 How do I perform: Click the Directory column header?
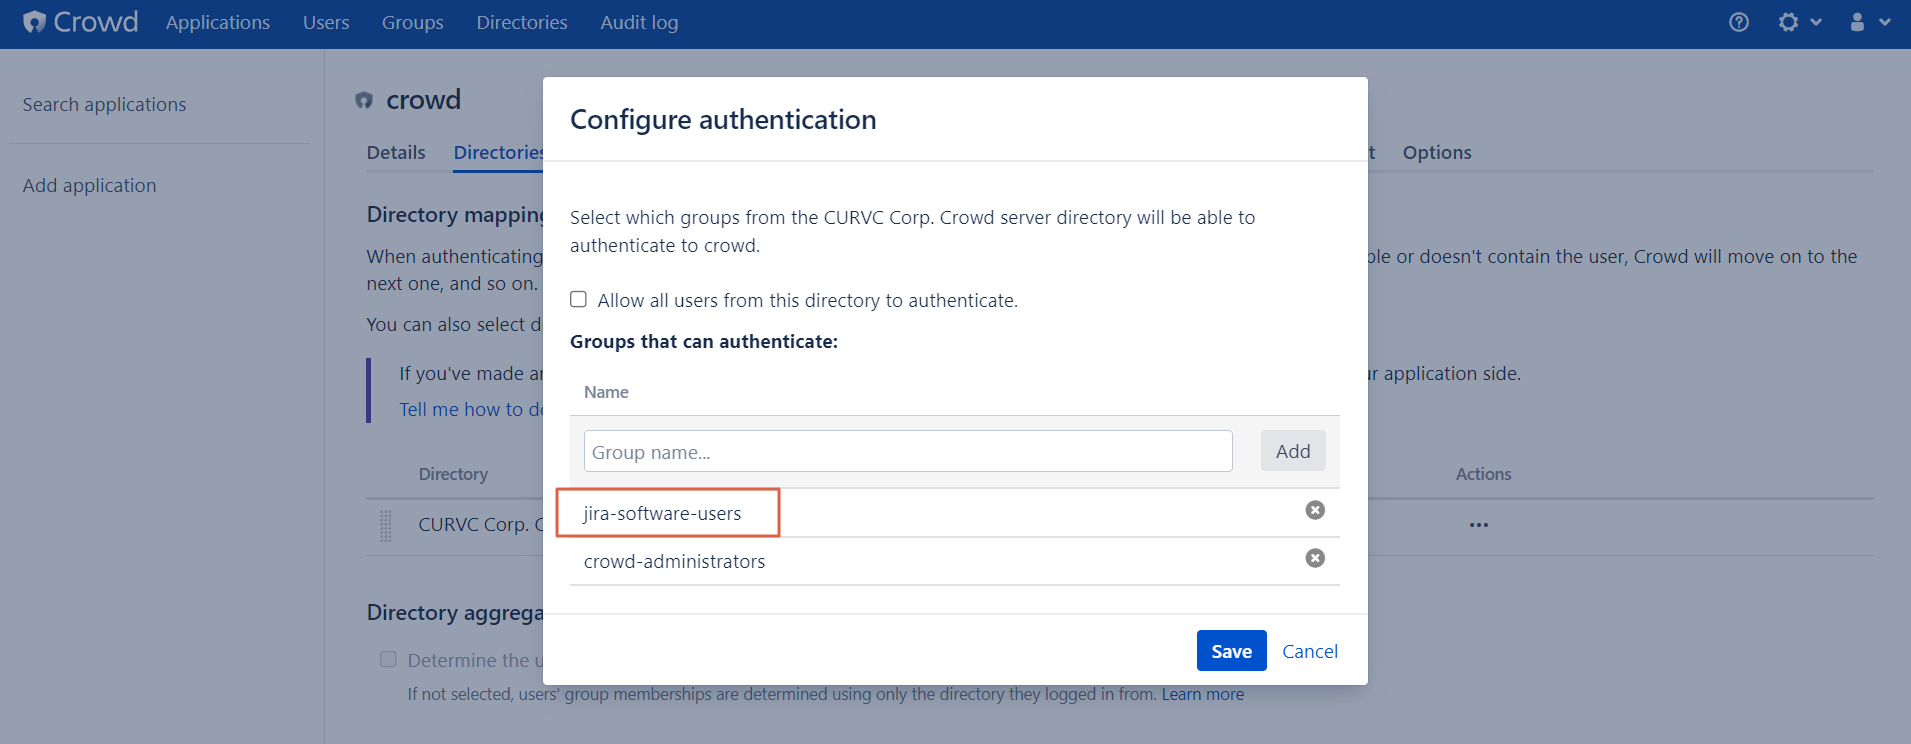click(453, 474)
